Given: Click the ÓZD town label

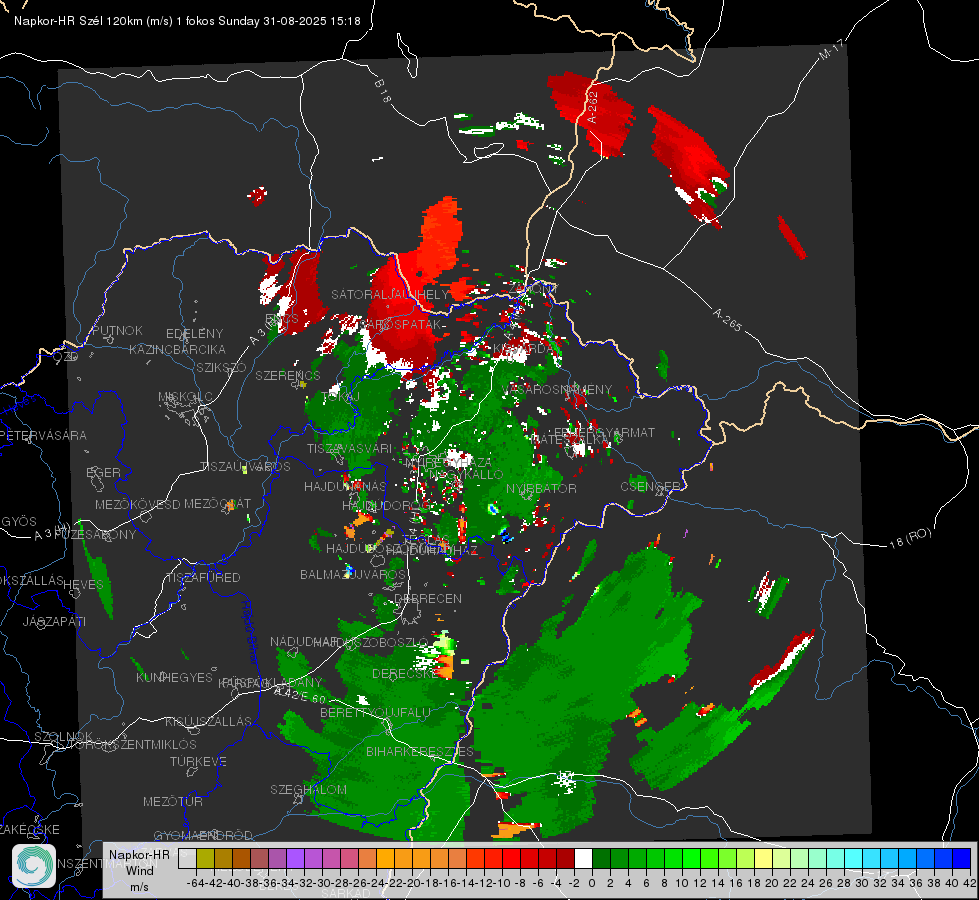Looking at the screenshot, I should [66, 356].
